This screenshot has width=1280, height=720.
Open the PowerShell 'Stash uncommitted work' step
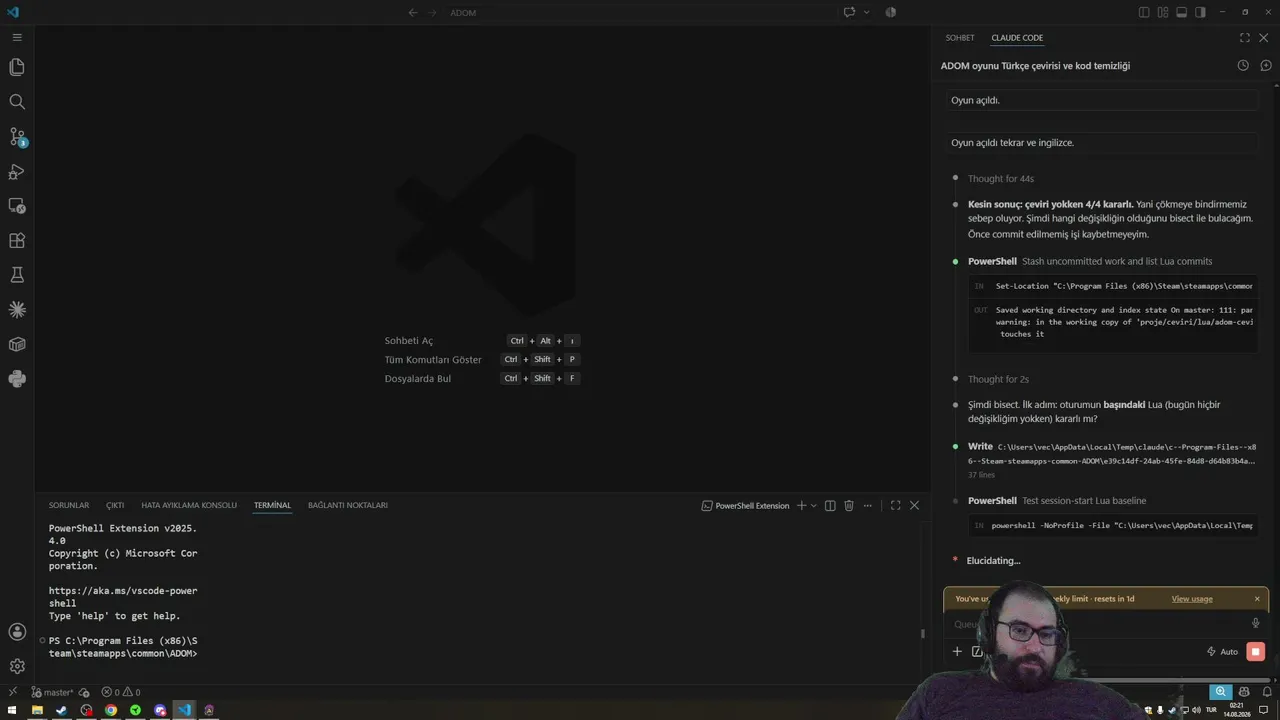(x=1090, y=261)
